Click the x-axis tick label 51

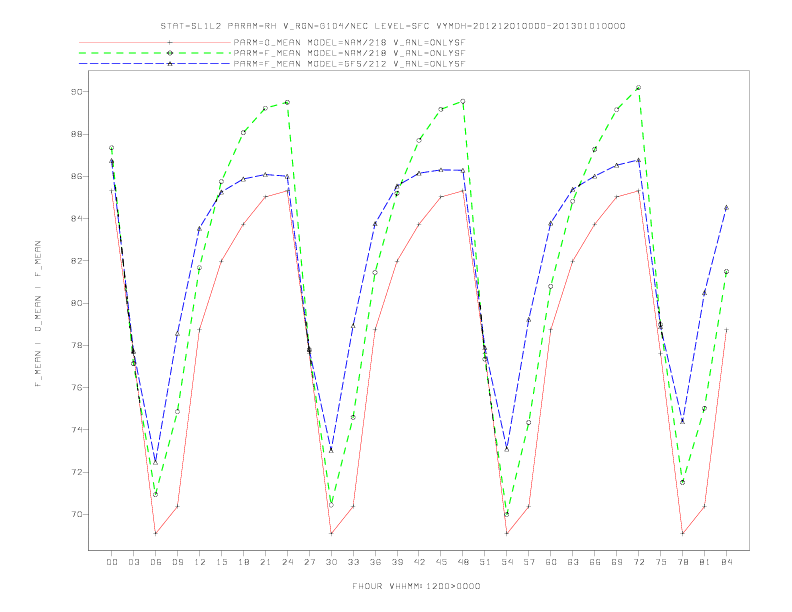tap(485, 562)
